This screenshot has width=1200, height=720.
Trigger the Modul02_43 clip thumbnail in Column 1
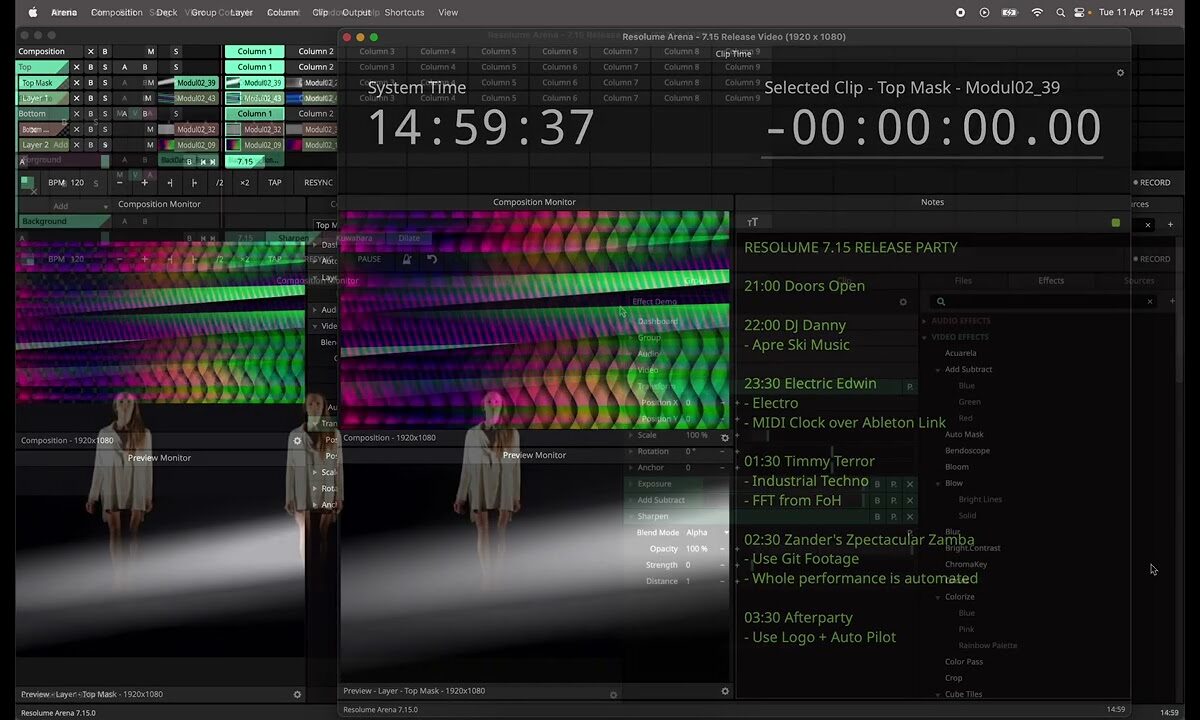pos(234,98)
